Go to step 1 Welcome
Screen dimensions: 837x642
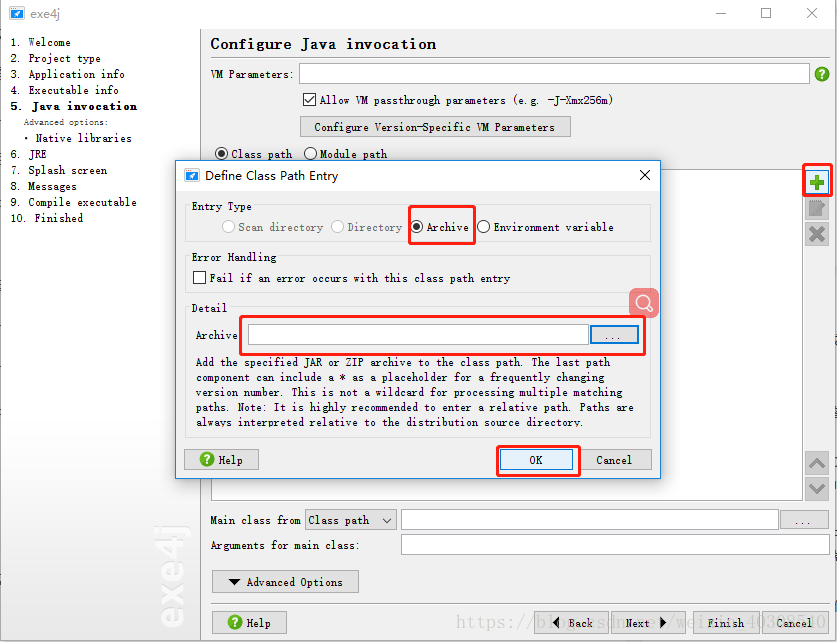click(x=41, y=42)
